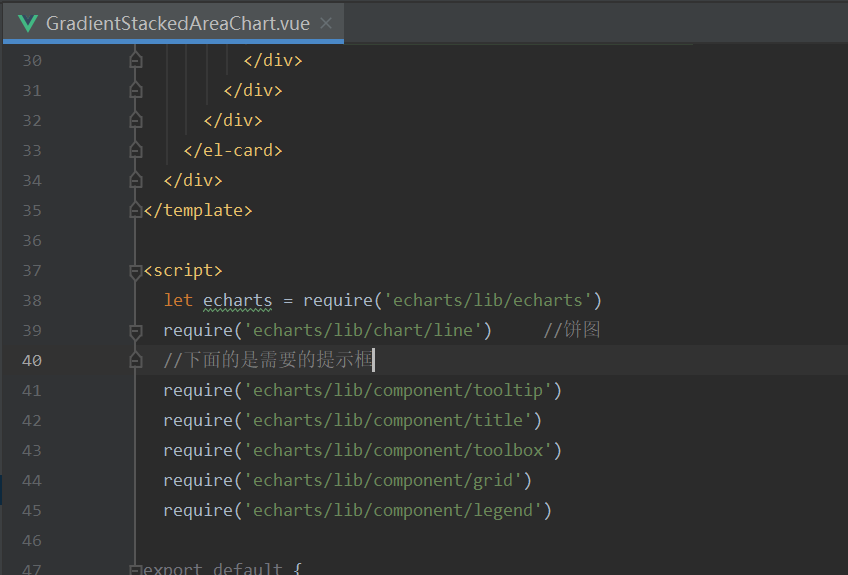The height and width of the screenshot is (575, 848).
Task: Click the 'export default {' text
Action: point(222,569)
